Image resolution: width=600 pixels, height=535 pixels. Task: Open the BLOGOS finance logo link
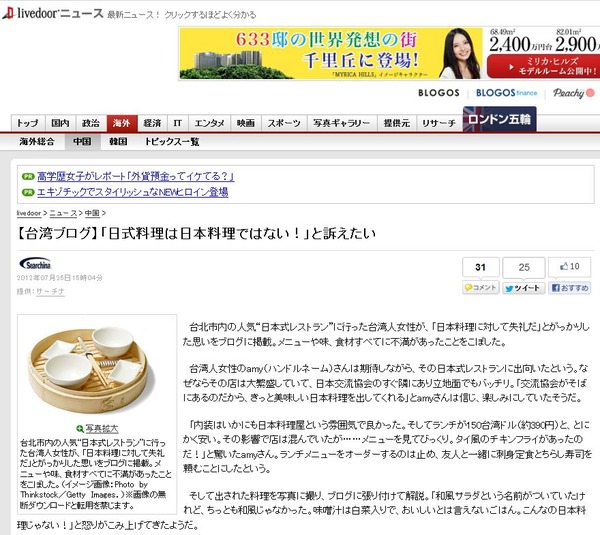pyautogui.click(x=506, y=93)
